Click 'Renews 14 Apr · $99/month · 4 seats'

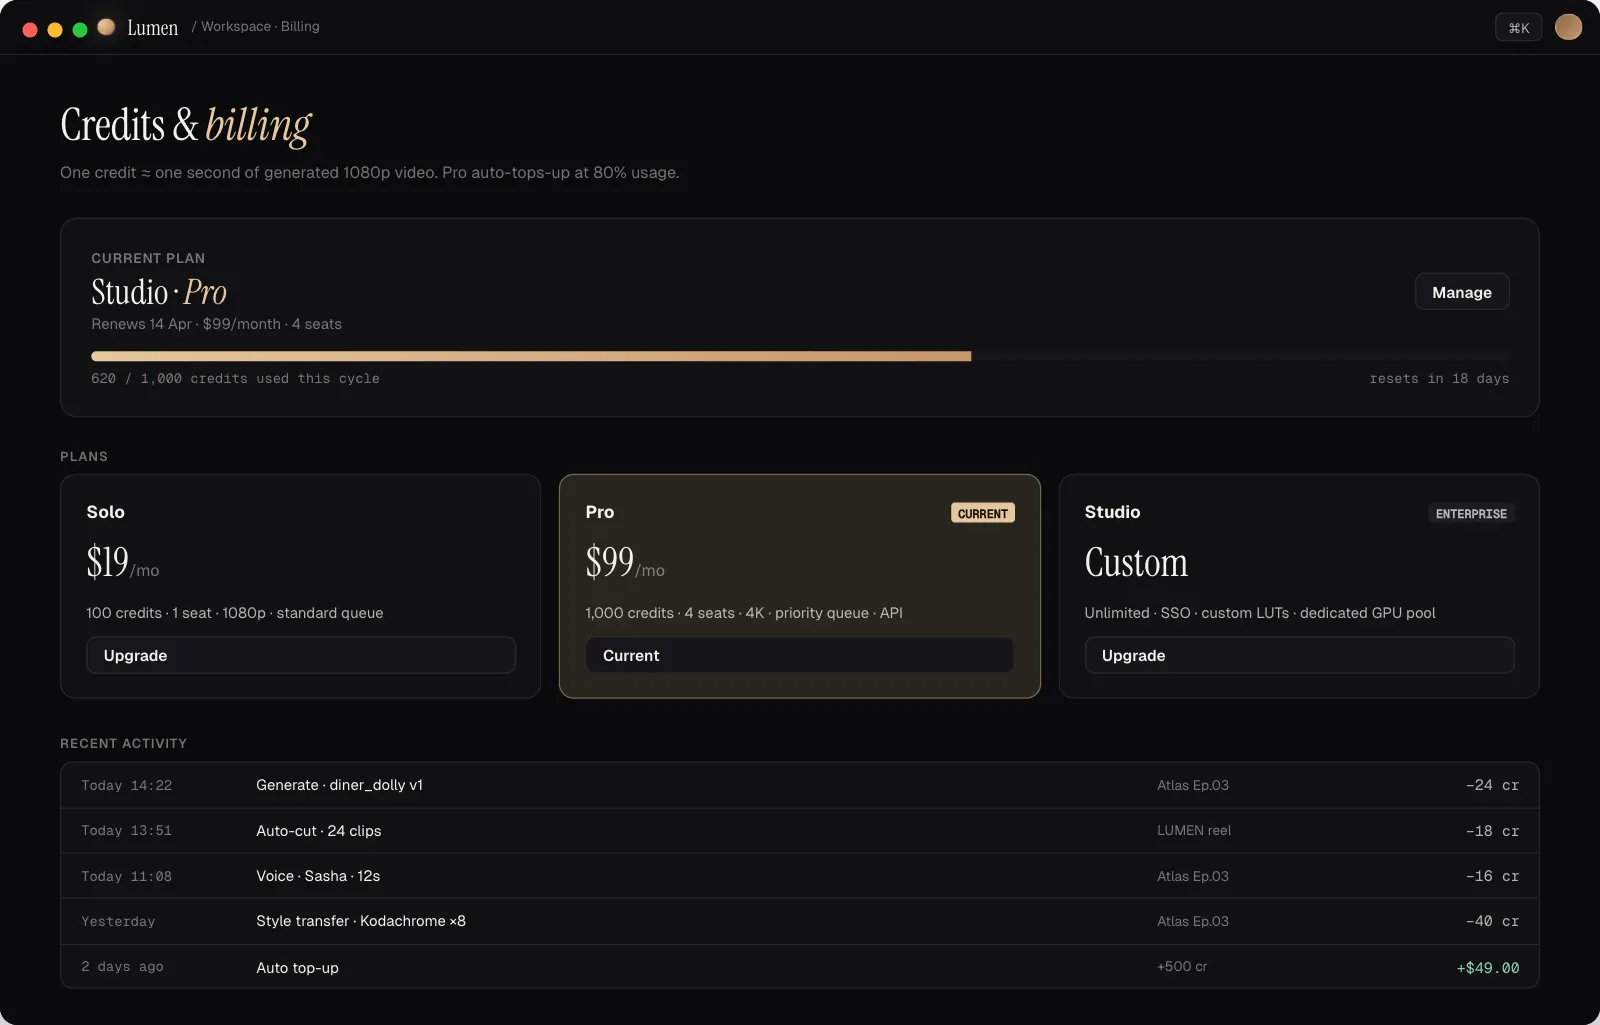[x=216, y=324]
